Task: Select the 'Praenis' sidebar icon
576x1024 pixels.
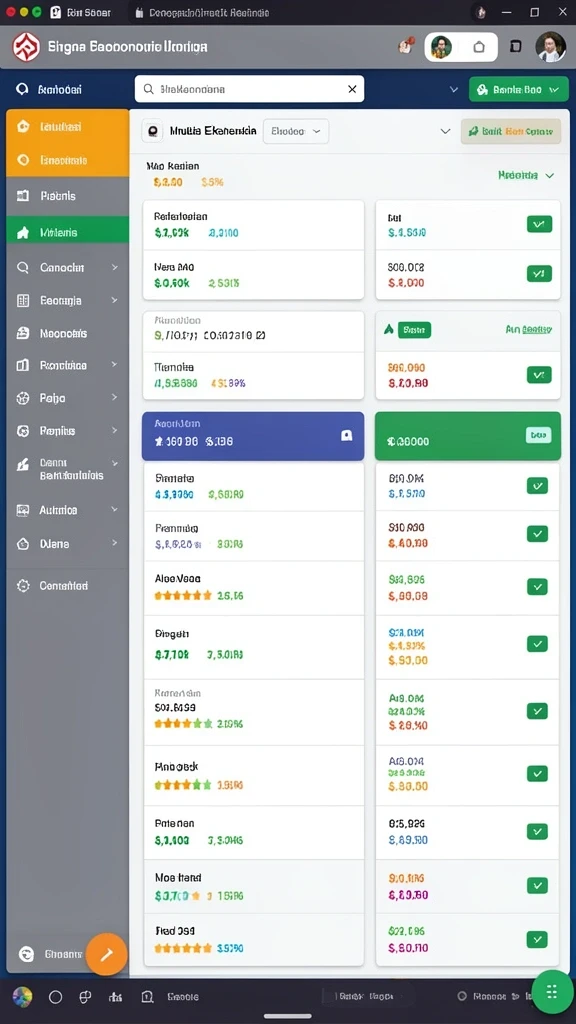Action: [23, 195]
